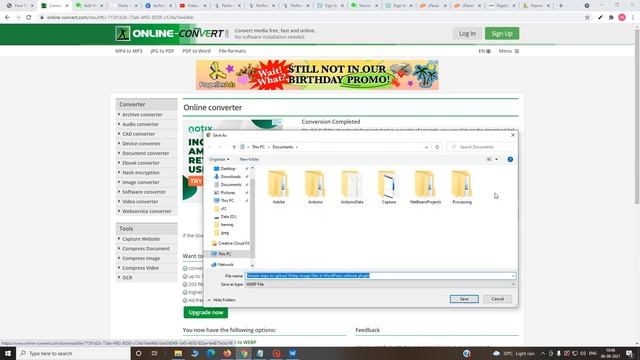
Task: Click Save in the Save As dialog
Action: click(x=464, y=299)
